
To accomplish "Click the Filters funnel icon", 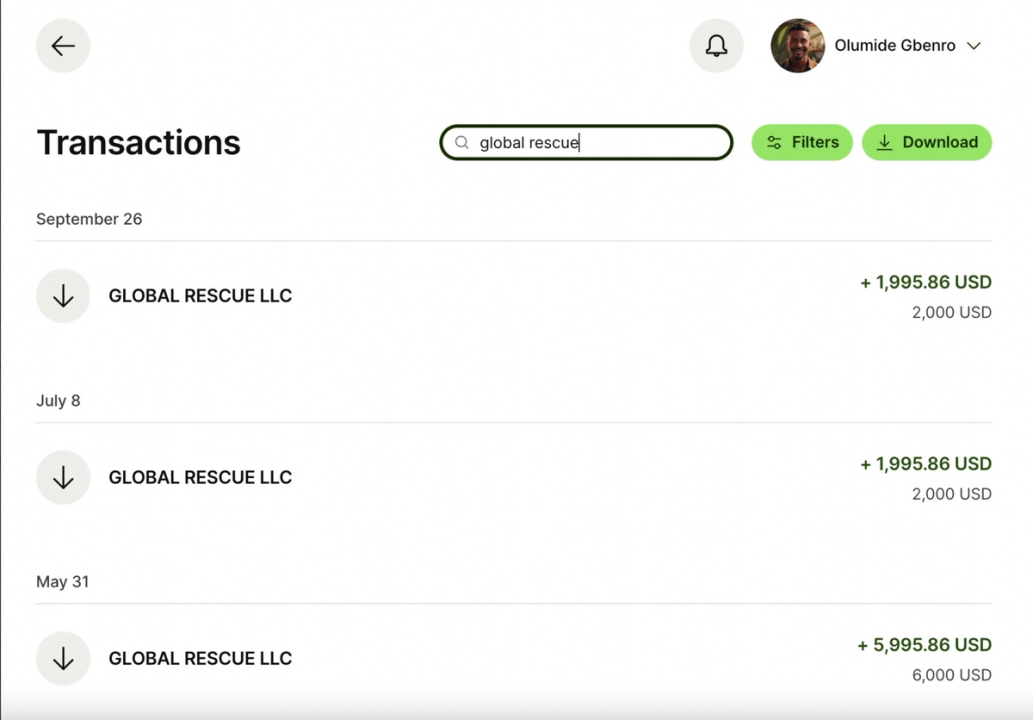I will pyautogui.click(x=774, y=142).
